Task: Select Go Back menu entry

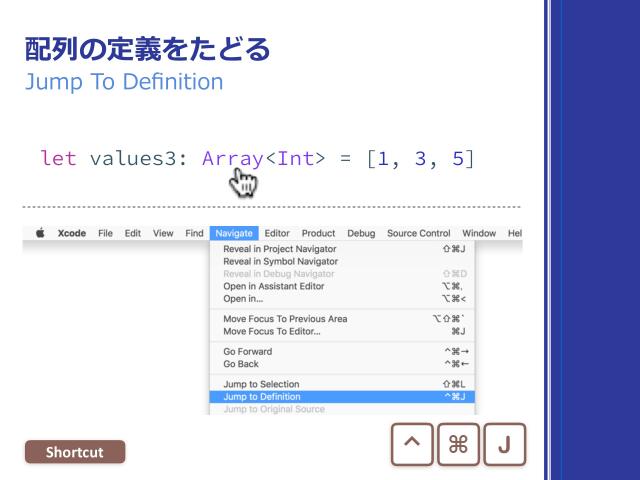Action: tap(242, 364)
